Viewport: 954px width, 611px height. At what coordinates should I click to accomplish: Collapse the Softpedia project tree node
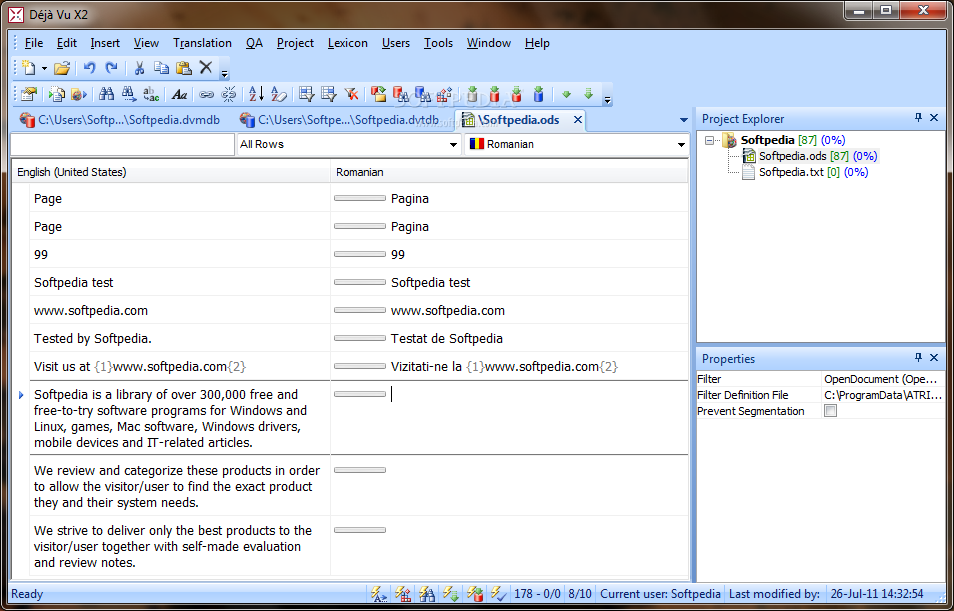[709, 141]
